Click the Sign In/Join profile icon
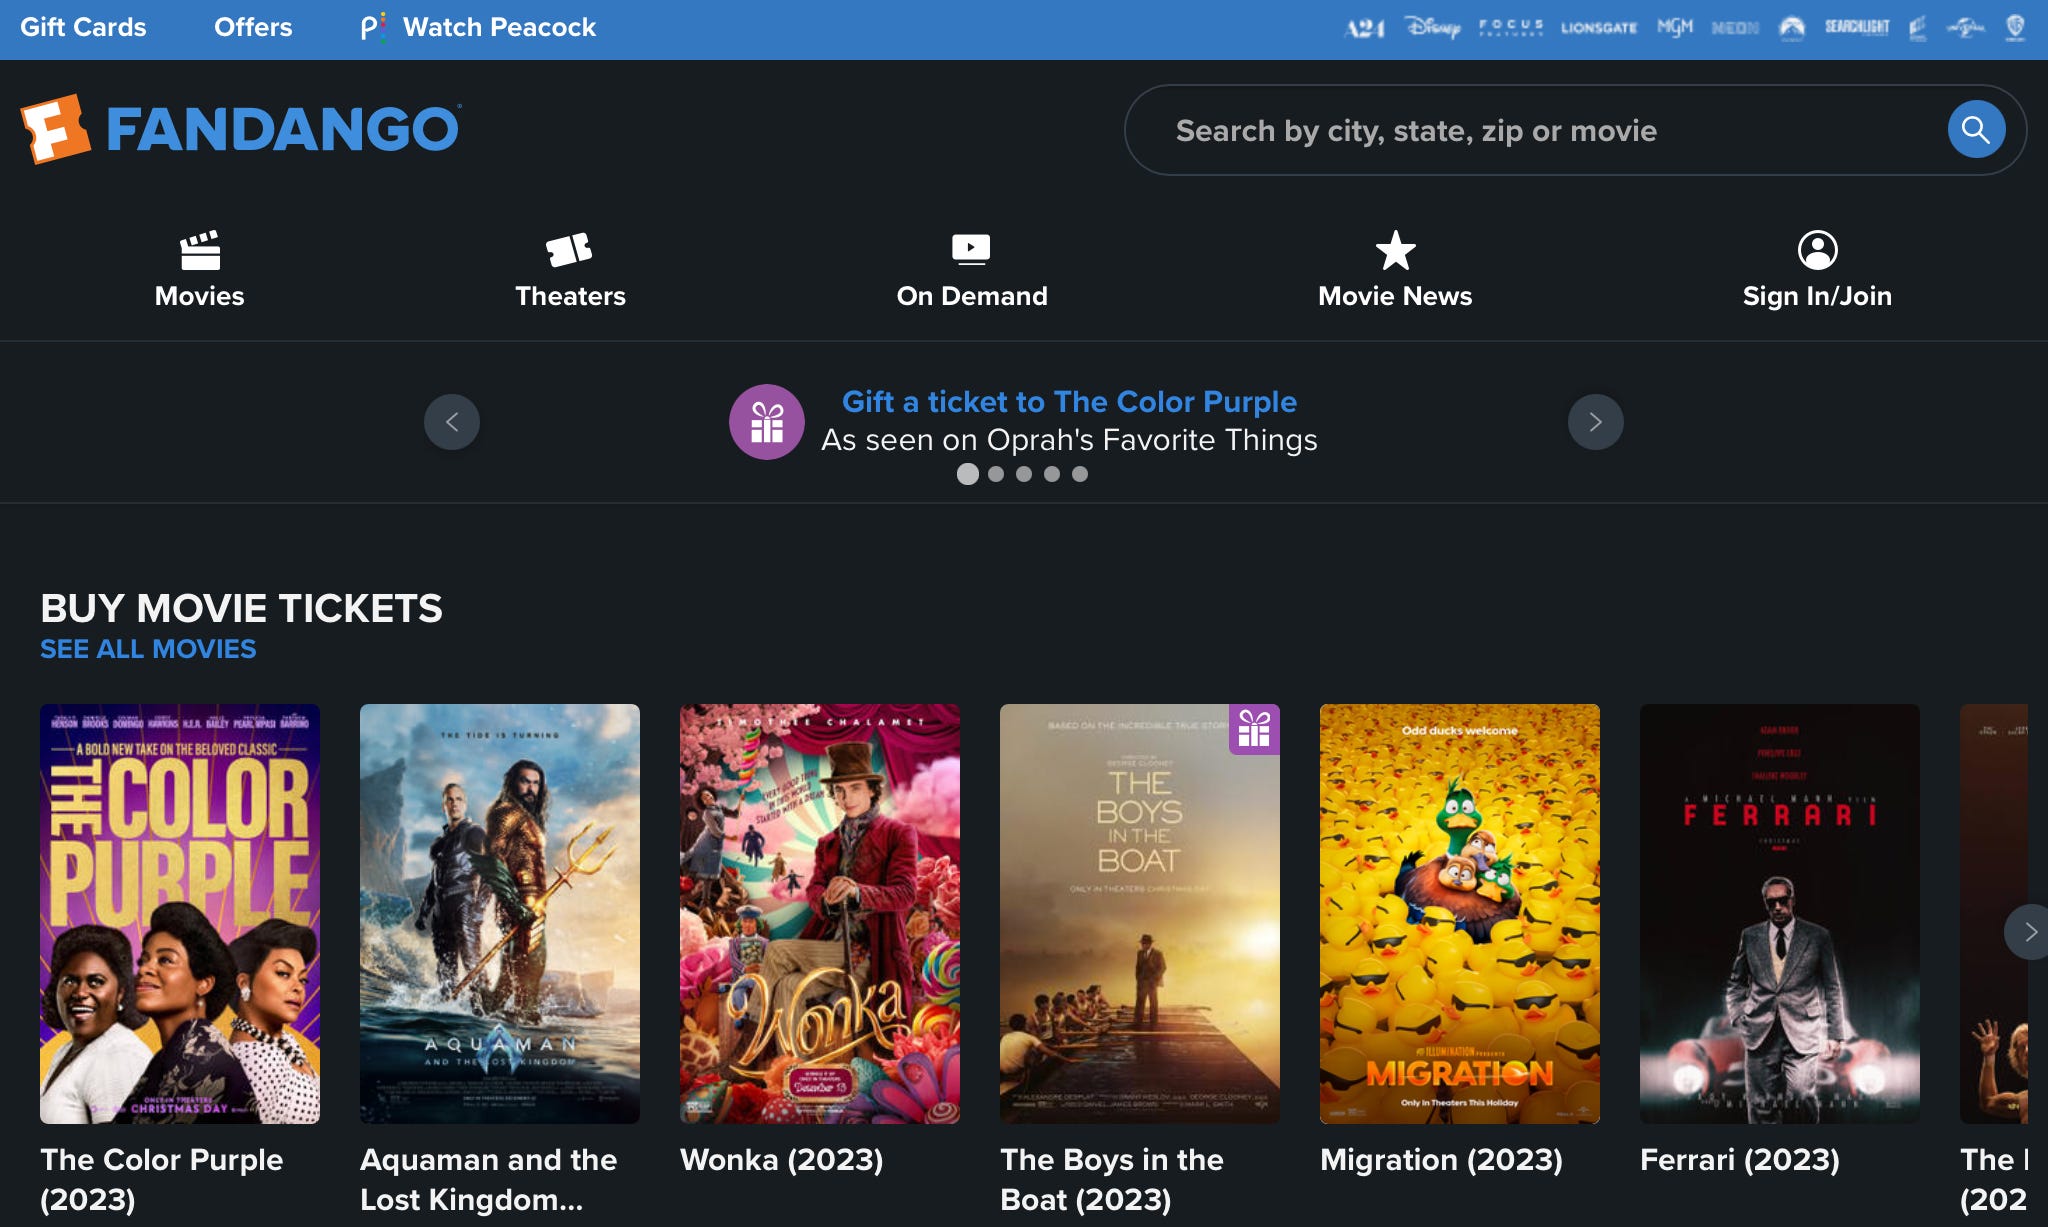Screen dimensions: 2048x1227 [x=1817, y=250]
